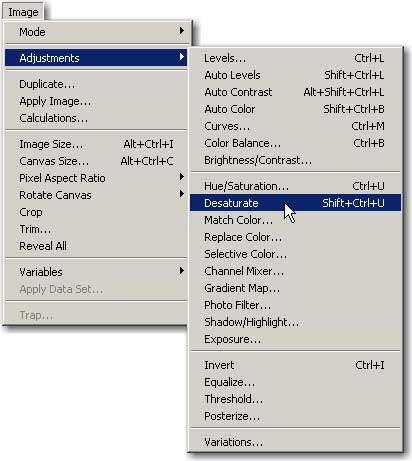Select Canvas Size… command
Screen dimensions: 412x461
96,161
